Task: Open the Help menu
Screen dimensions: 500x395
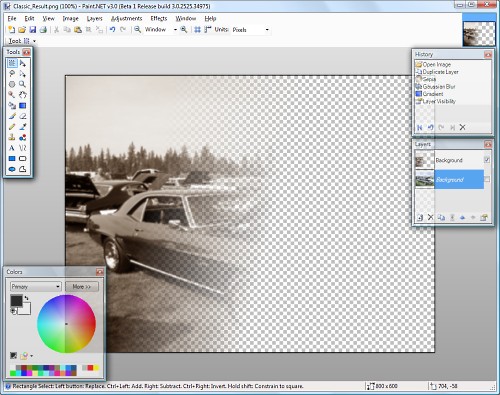Action: tap(210, 18)
